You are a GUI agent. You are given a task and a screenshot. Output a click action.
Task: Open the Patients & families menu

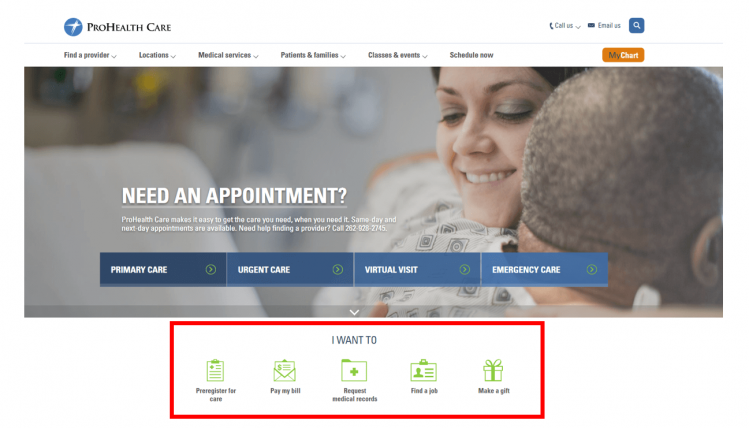tap(313, 55)
